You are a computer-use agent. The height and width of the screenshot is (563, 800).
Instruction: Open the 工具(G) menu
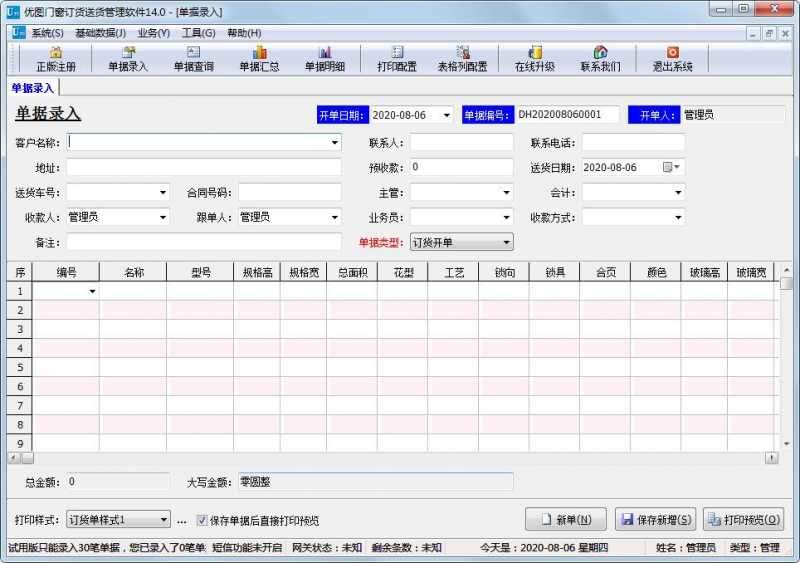click(x=198, y=33)
